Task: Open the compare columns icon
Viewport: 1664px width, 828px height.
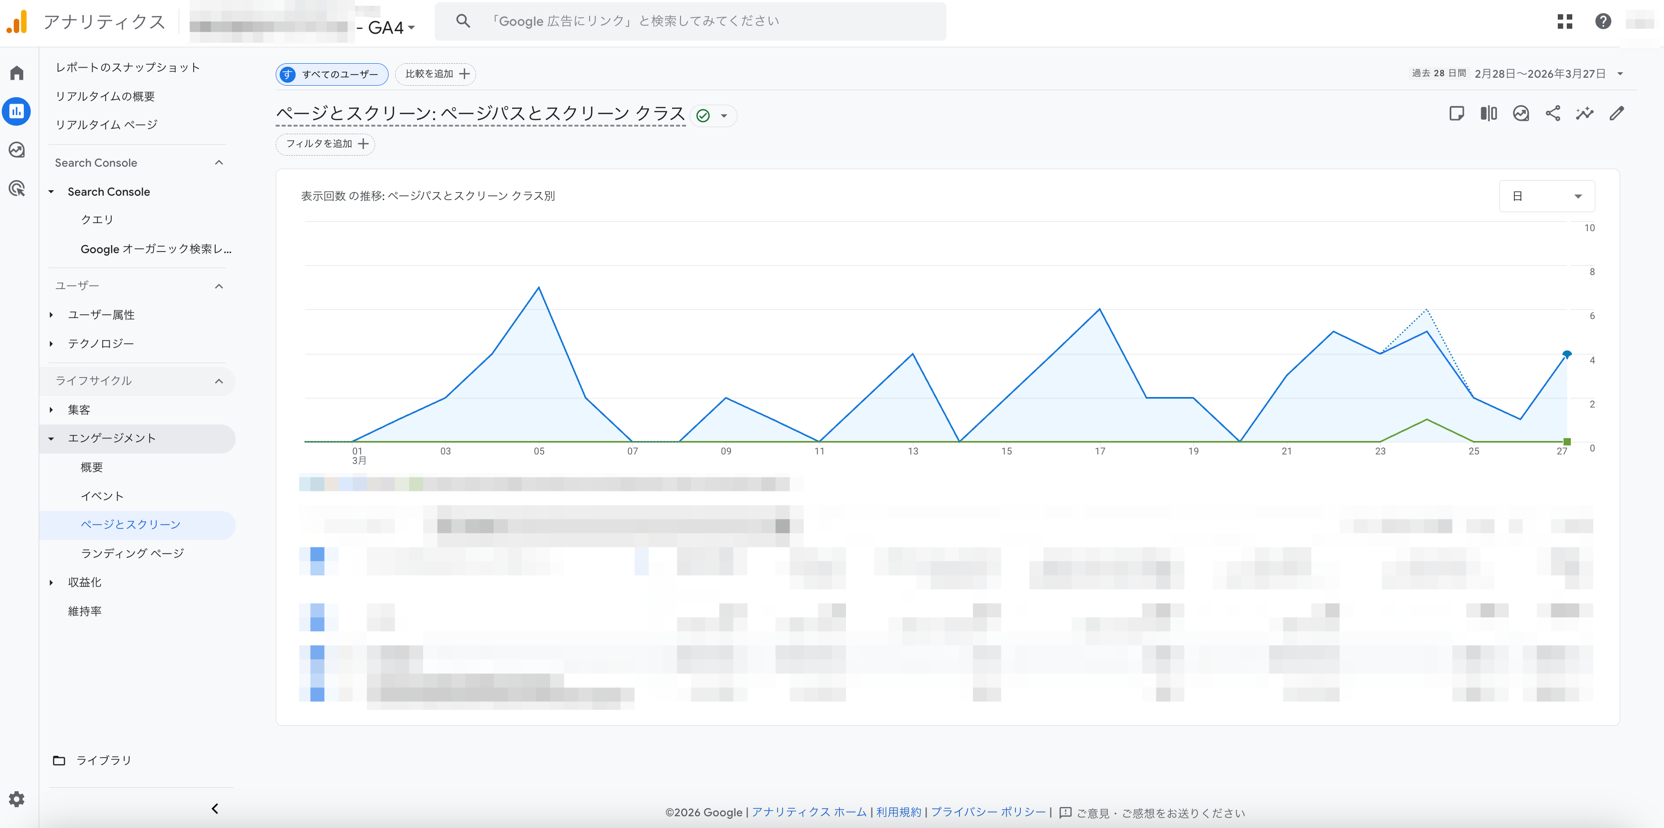Action: 1488,114
